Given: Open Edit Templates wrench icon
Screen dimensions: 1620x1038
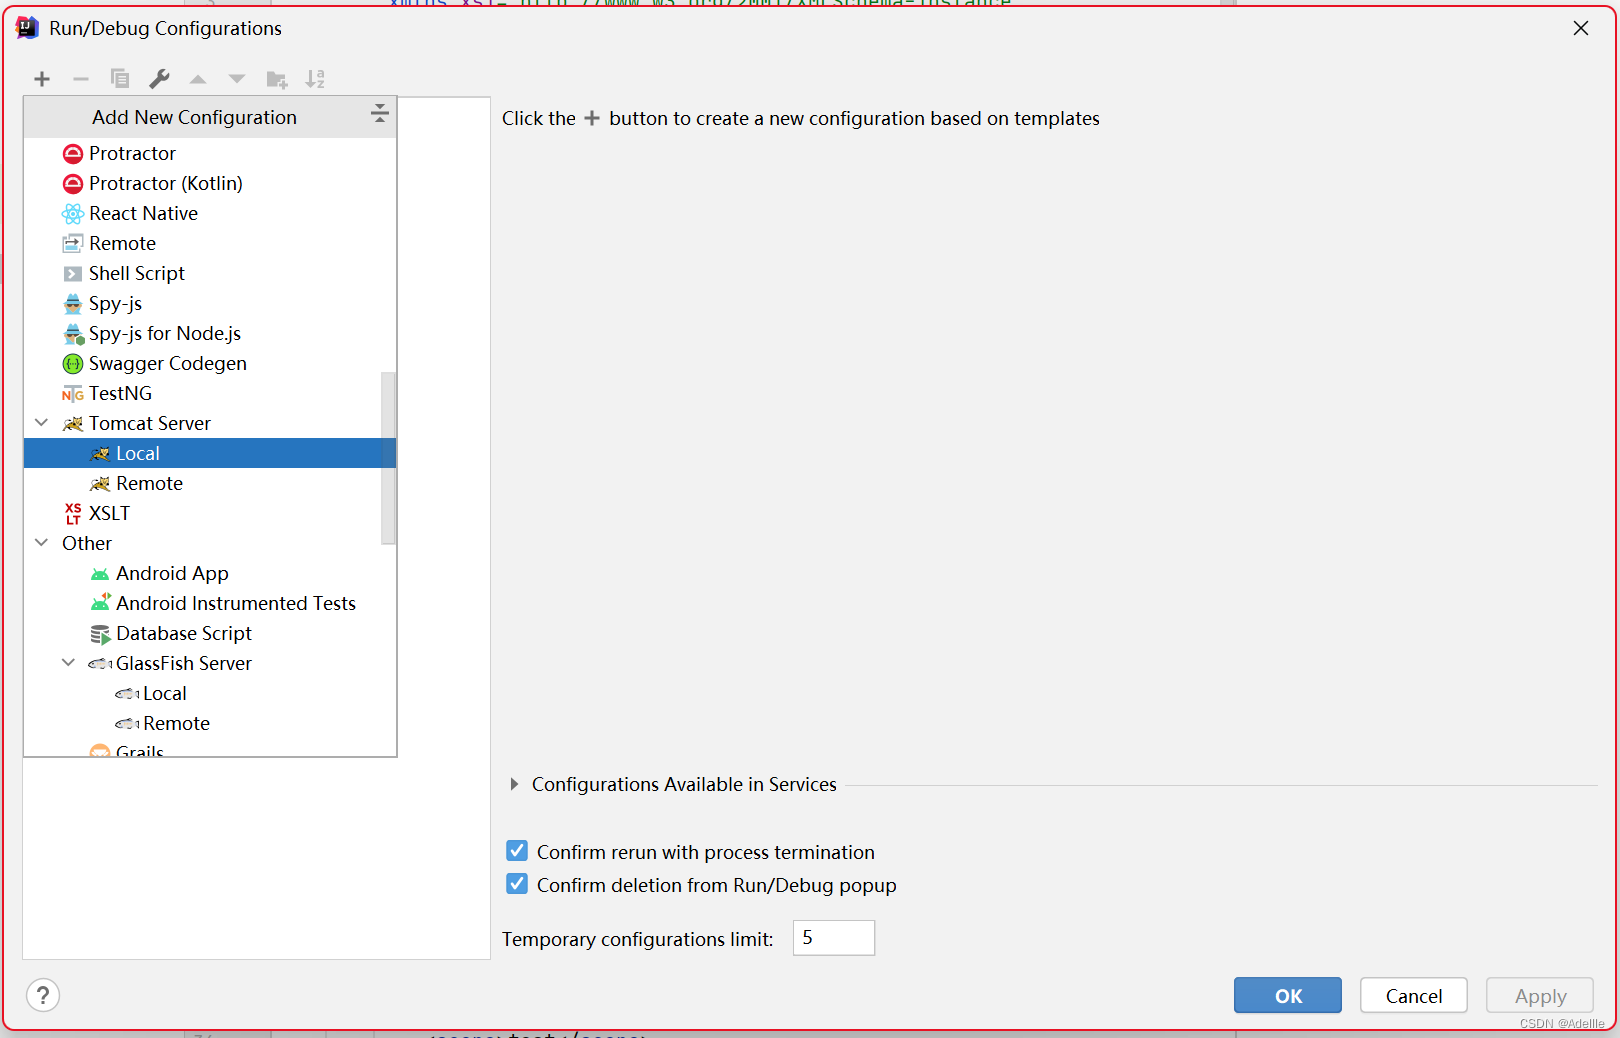Looking at the screenshot, I should (159, 79).
